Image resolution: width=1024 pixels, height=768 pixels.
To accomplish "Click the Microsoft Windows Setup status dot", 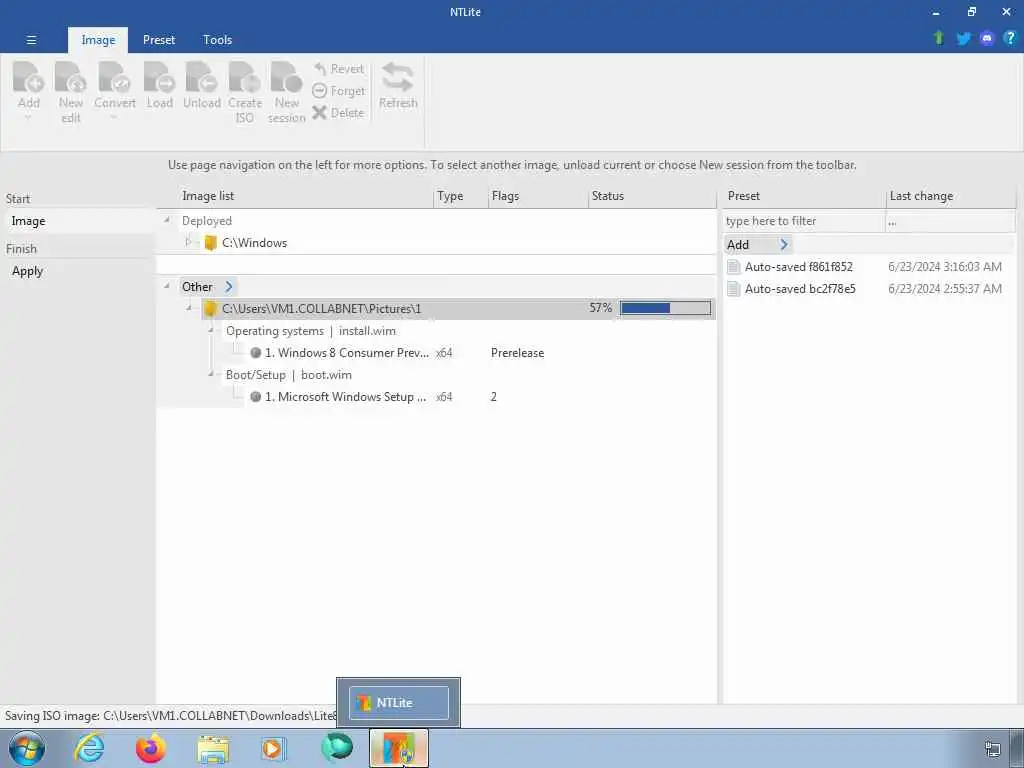I will pos(256,396).
